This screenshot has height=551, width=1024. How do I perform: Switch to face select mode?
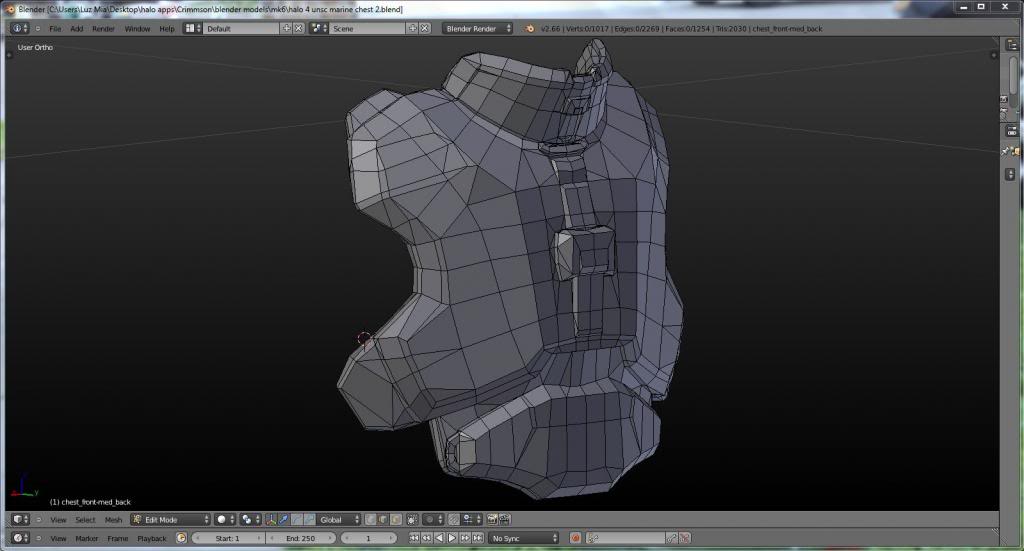(x=395, y=520)
